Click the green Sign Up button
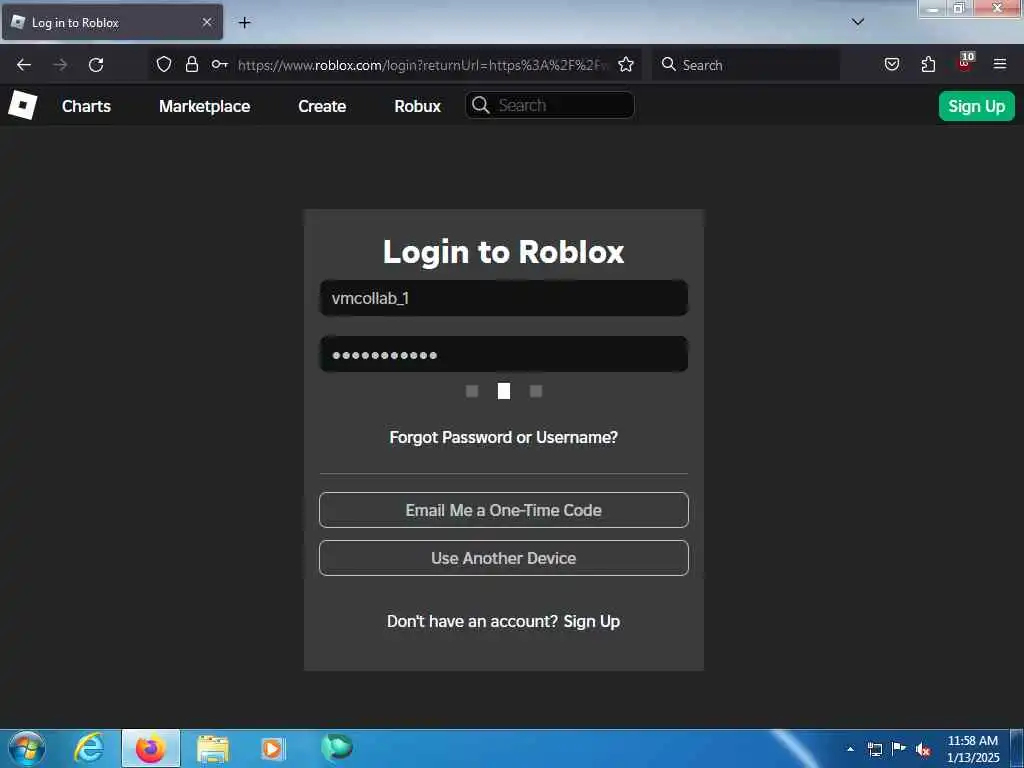1024x768 pixels. pyautogui.click(x=976, y=106)
